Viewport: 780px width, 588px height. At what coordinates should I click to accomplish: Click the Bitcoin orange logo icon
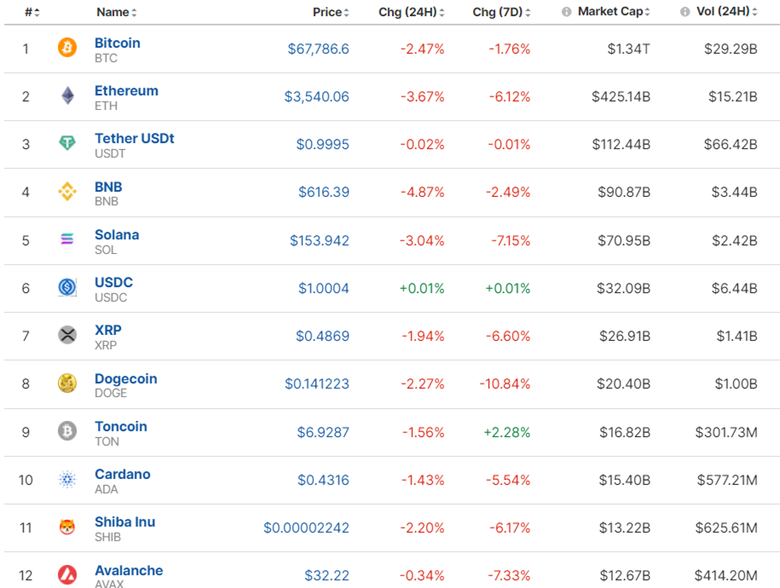[67, 48]
